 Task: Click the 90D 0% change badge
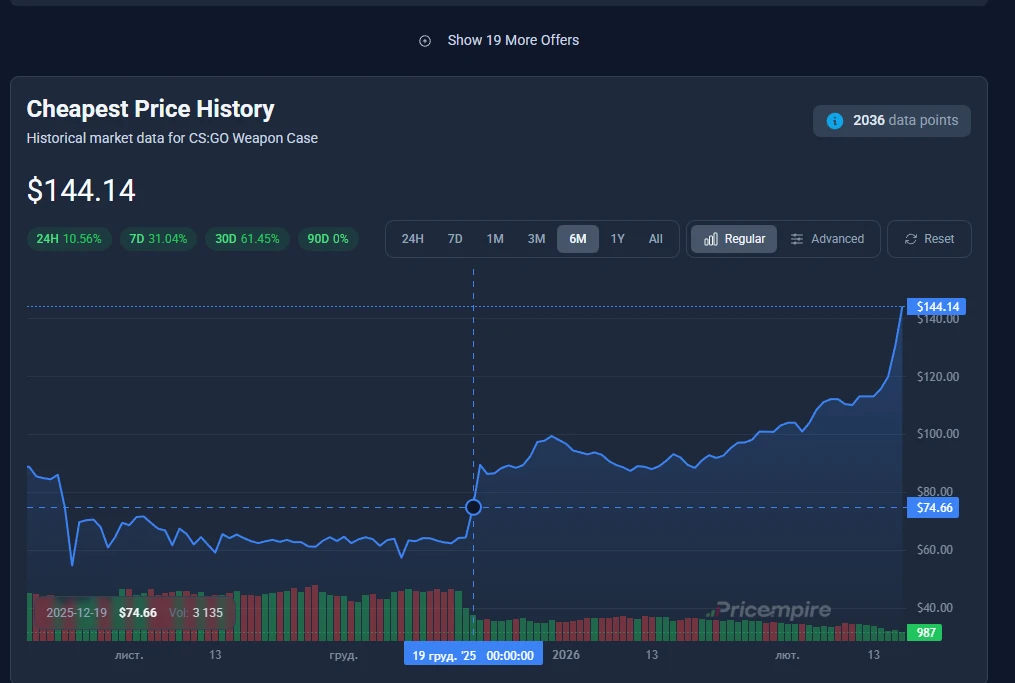click(326, 239)
